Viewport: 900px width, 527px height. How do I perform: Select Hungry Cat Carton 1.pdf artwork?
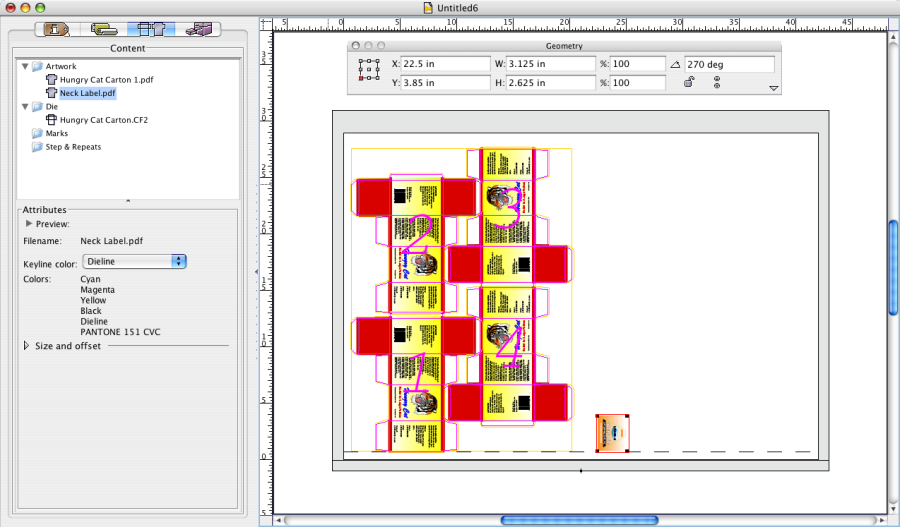(x=106, y=80)
